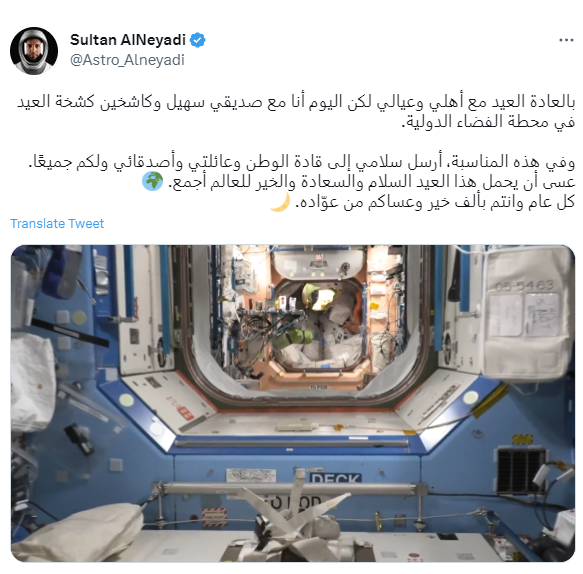Click the DECK label in the photo
The image size is (583, 574).
[x=336, y=478]
